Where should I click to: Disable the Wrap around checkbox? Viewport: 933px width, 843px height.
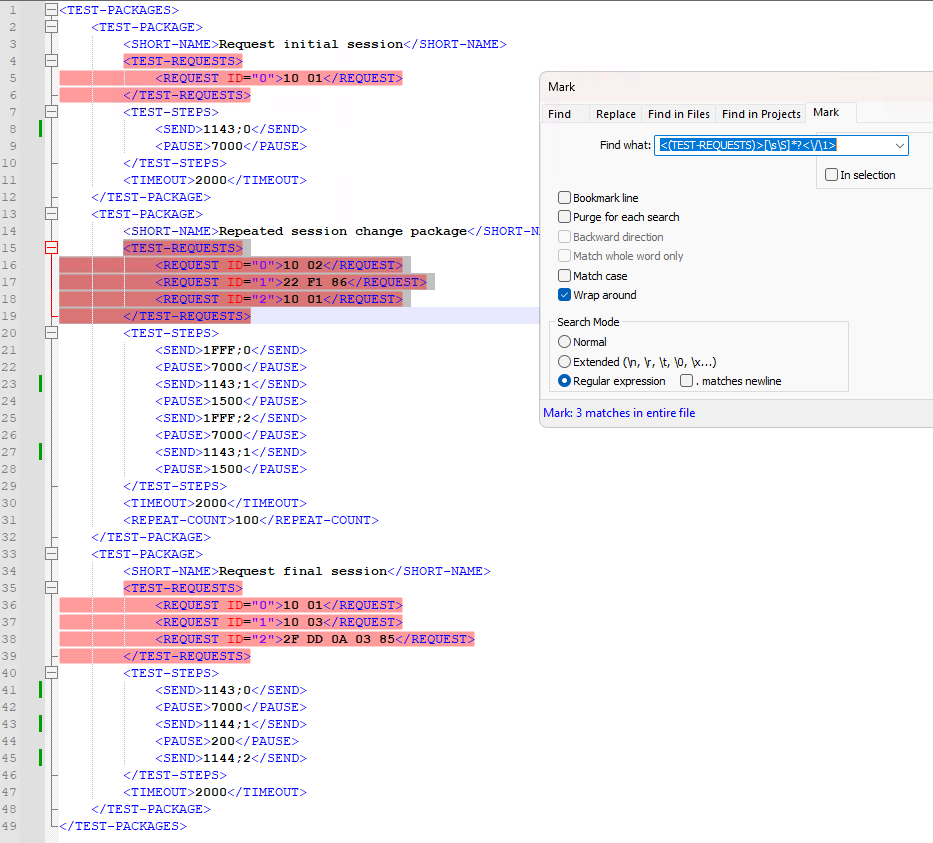click(563, 295)
